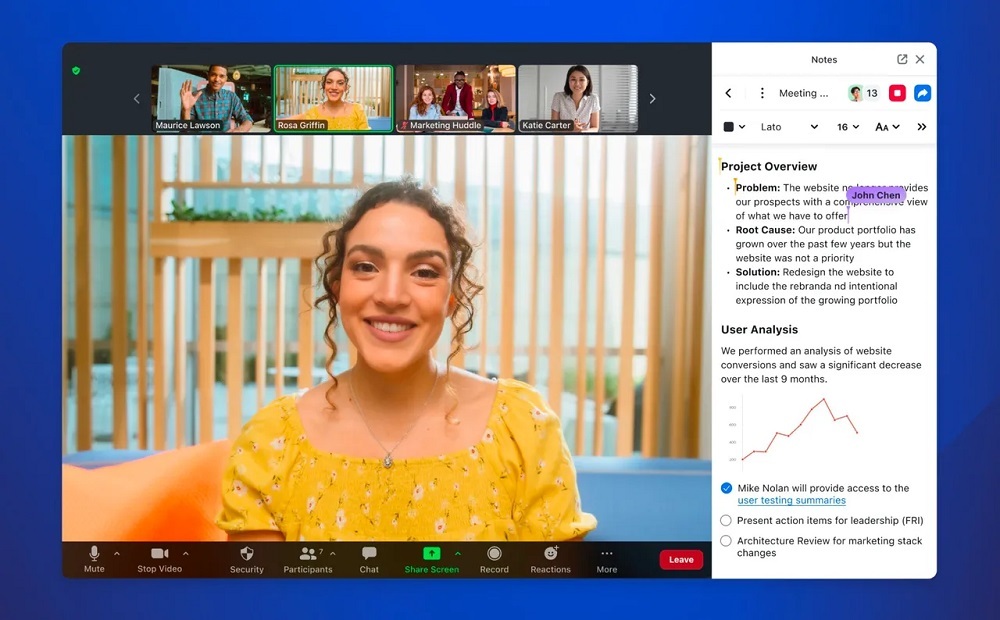Open notes three-dot options menu
This screenshot has height=620, width=1000.
tap(762, 93)
